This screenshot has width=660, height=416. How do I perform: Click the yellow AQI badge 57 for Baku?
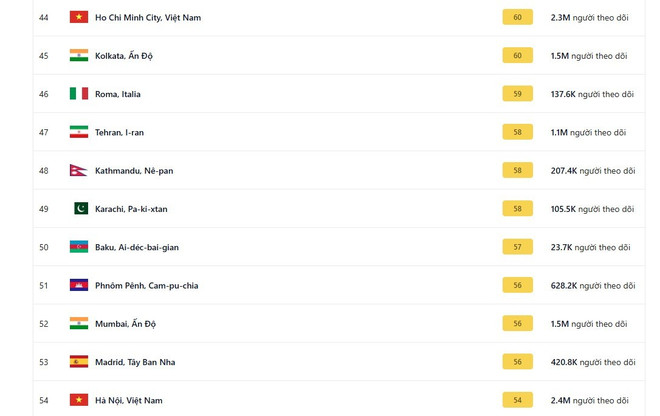click(517, 247)
